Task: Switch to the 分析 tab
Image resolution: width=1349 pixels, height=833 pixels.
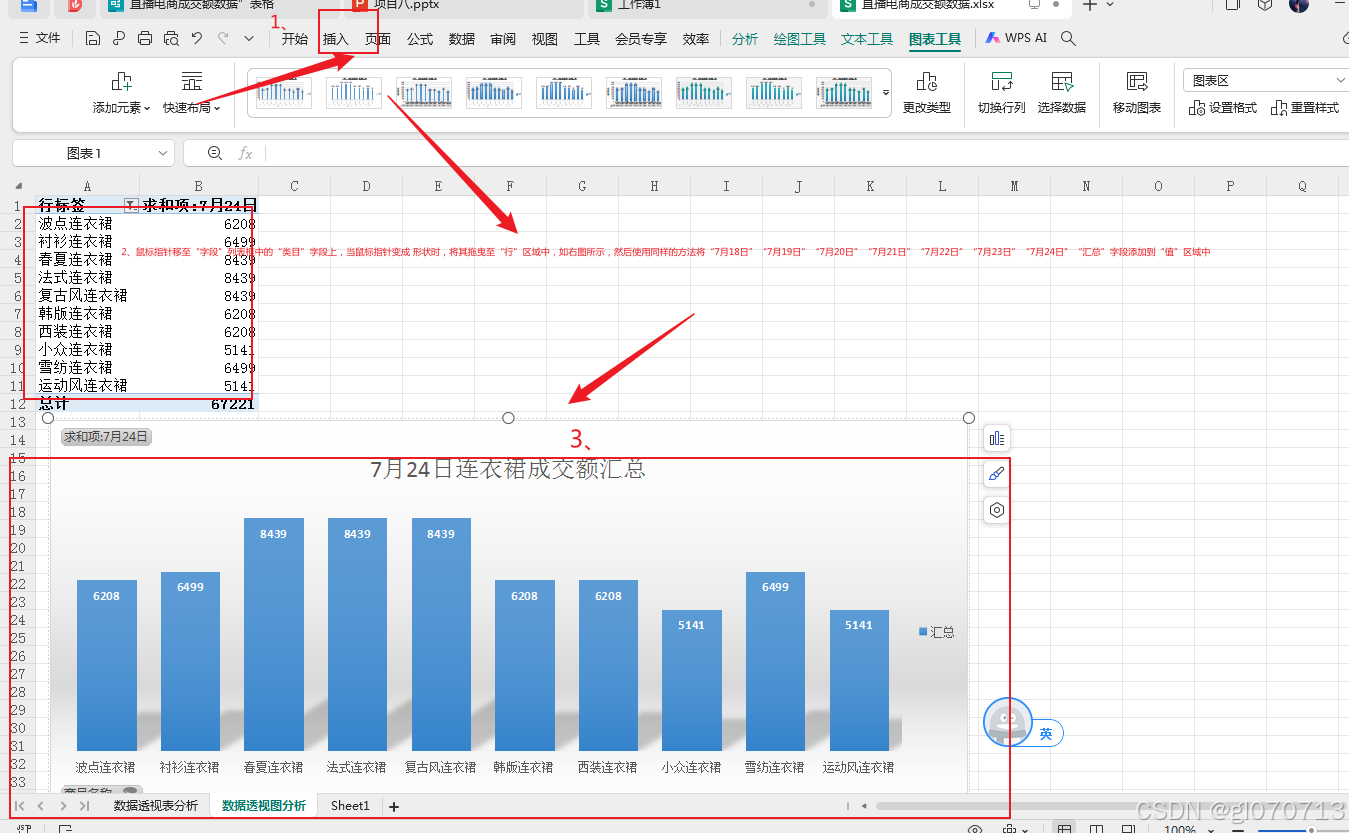Action: click(x=745, y=39)
